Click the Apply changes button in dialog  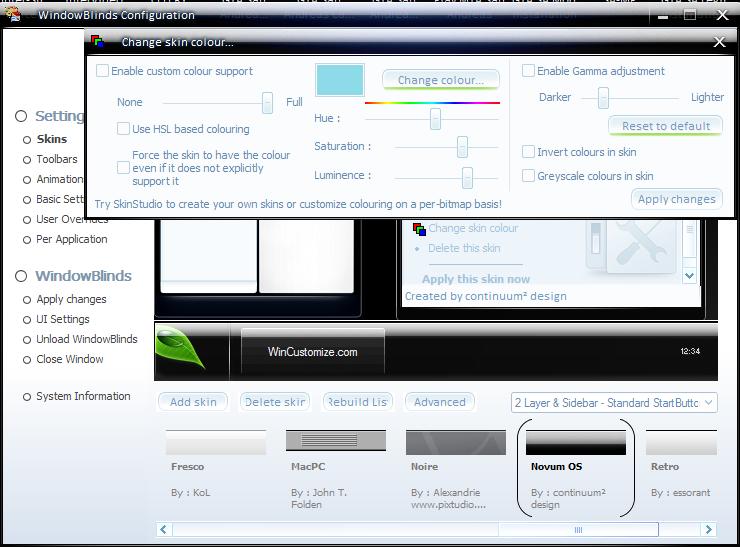(677, 199)
